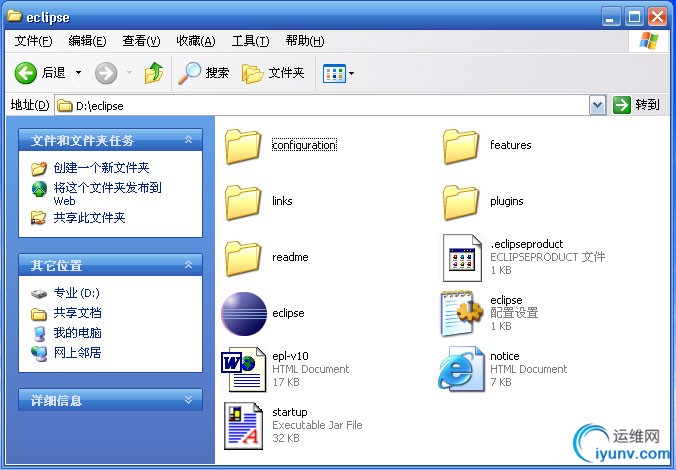Viewport: 676px width, 470px height.
Task: Select the "features" folder name
Action: [510, 145]
